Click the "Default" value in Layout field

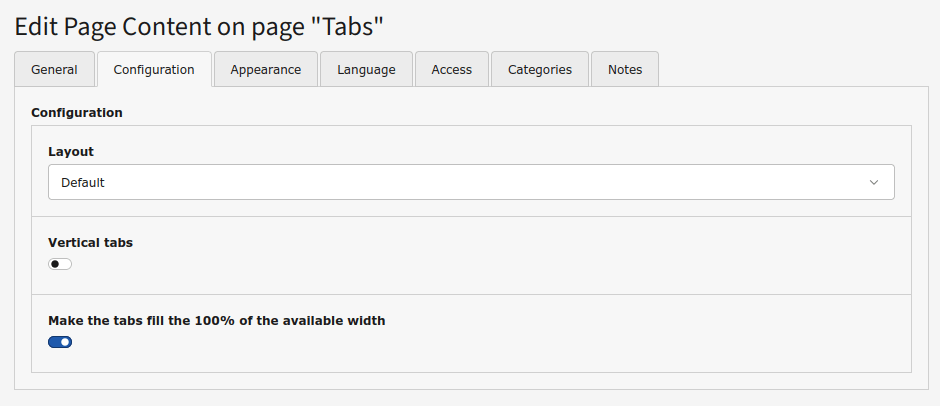pos(83,183)
